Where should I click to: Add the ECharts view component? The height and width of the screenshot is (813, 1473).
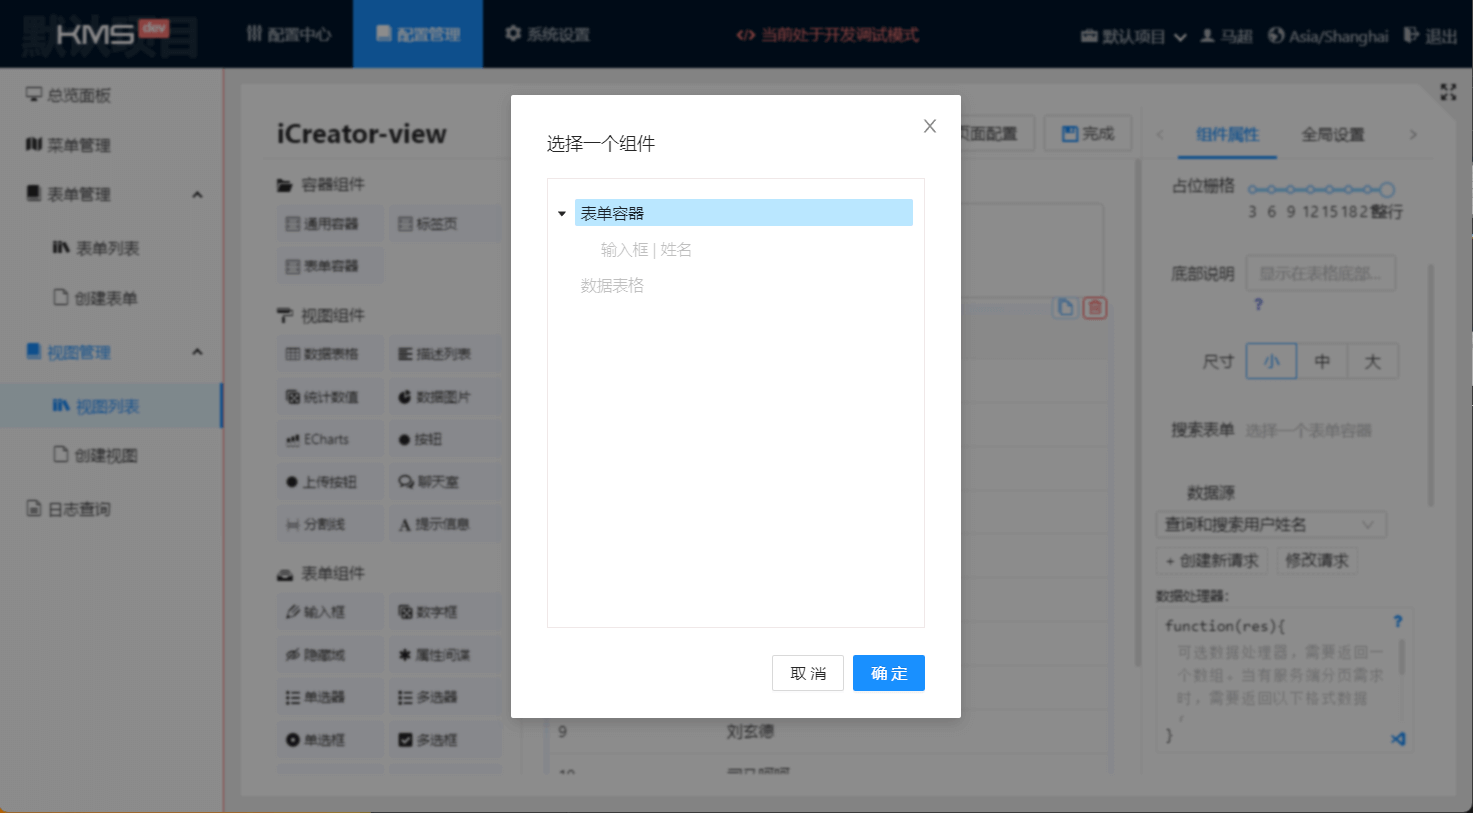(x=328, y=439)
